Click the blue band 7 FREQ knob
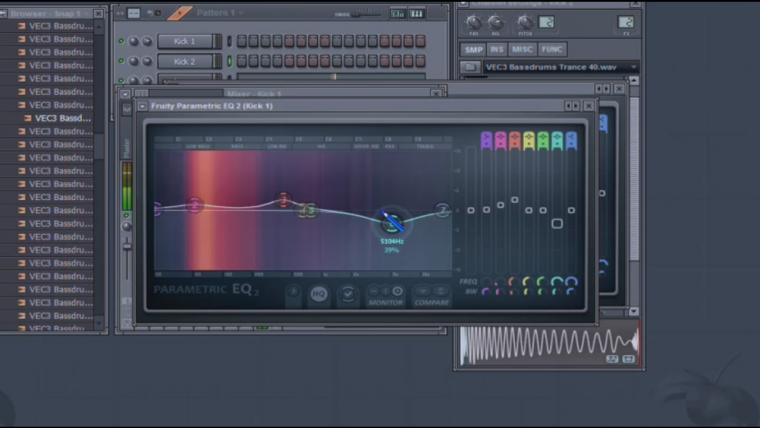Image resolution: width=760 pixels, height=428 pixels. click(571, 281)
